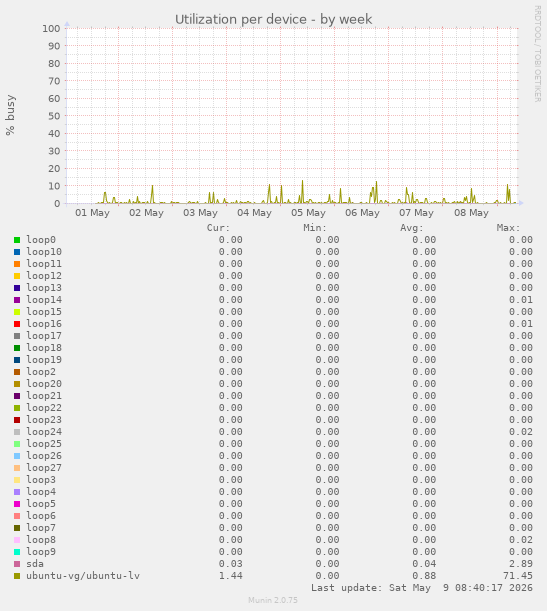Click the 'loop24' legend label

pyautogui.click(x=44, y=432)
